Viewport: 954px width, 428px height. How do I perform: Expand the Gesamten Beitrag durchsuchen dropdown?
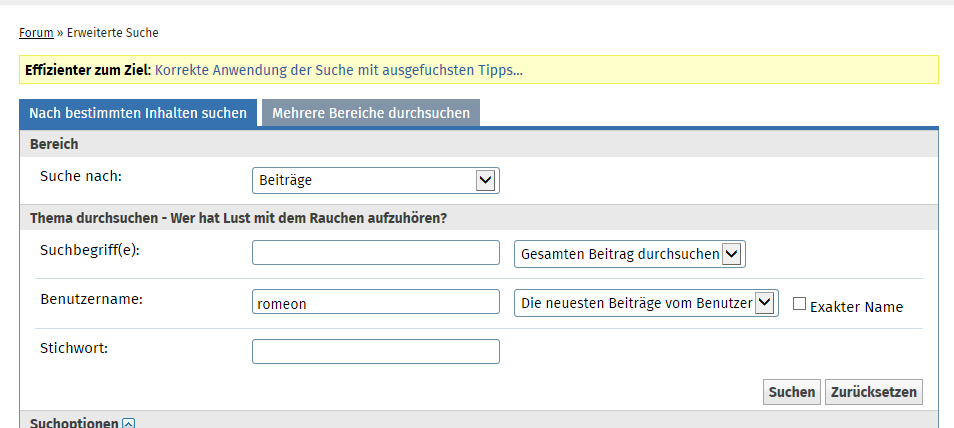[629, 254]
